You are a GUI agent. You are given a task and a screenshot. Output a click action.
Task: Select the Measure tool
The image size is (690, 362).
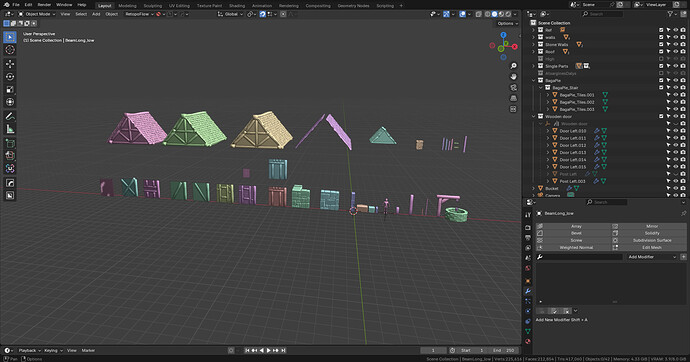tap(10, 129)
